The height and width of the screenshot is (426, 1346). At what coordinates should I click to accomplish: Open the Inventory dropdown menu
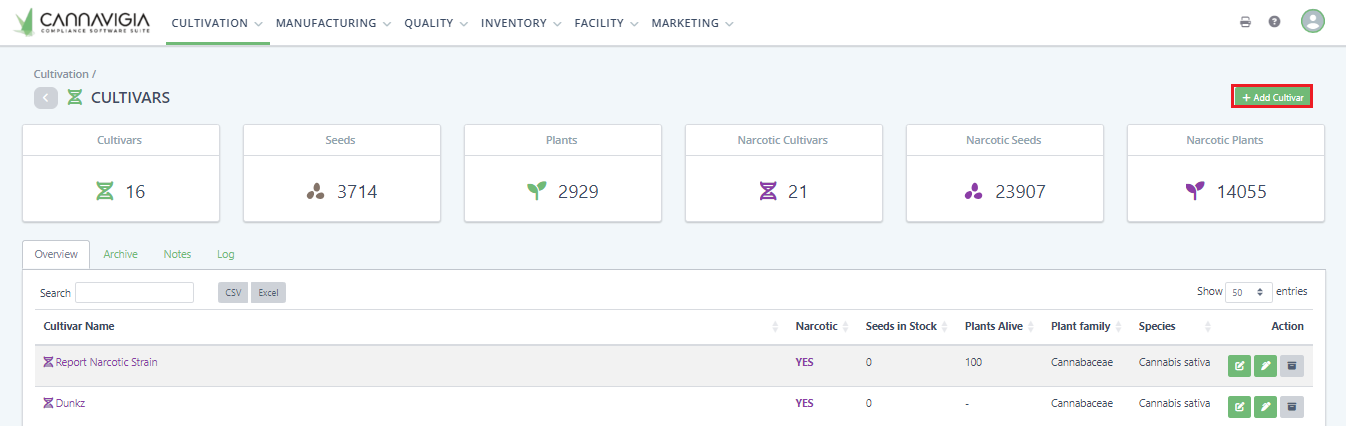pos(521,23)
